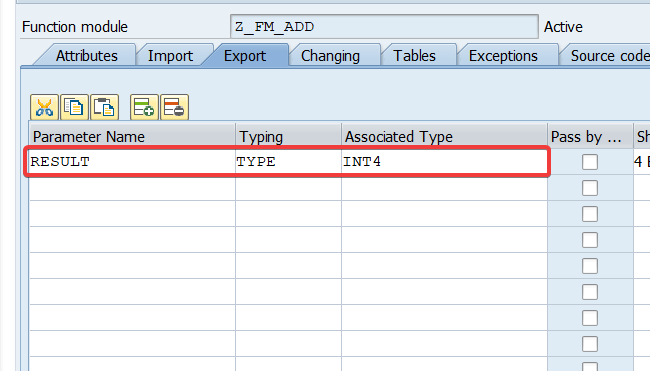
Task: Click the Parameter Name column header
Action: coord(132,136)
